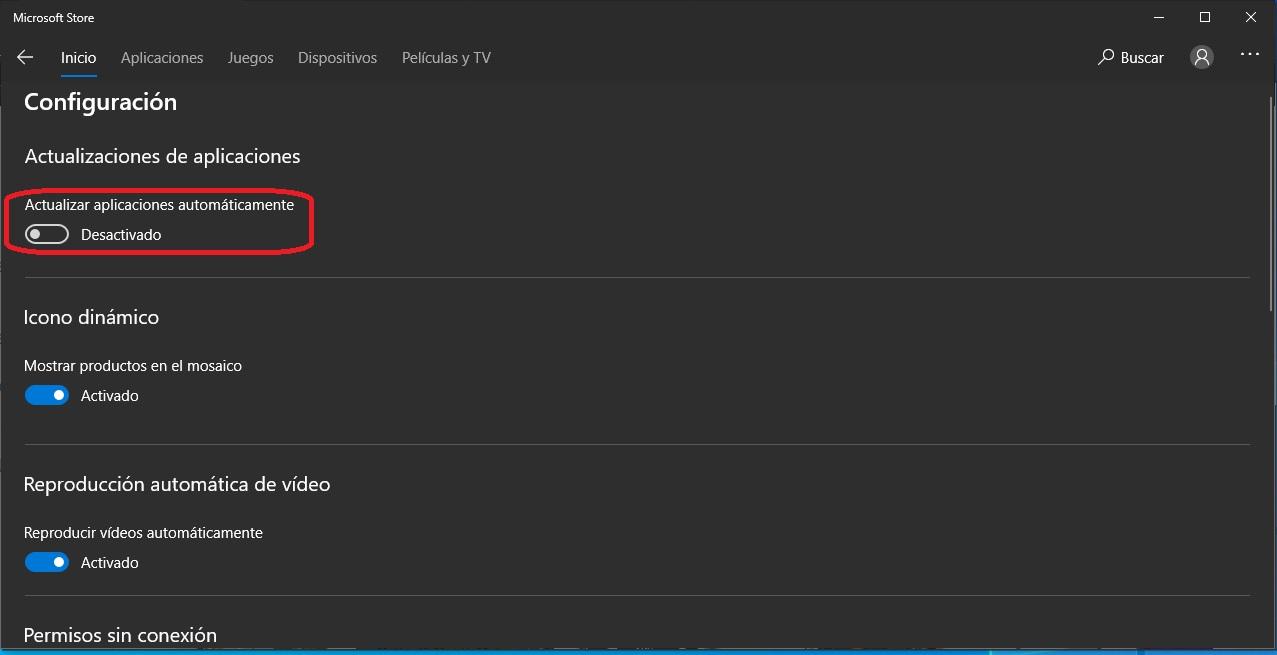The image size is (1277, 655).
Task: Click the Permisos sin conexión section heading
Action: [120, 635]
